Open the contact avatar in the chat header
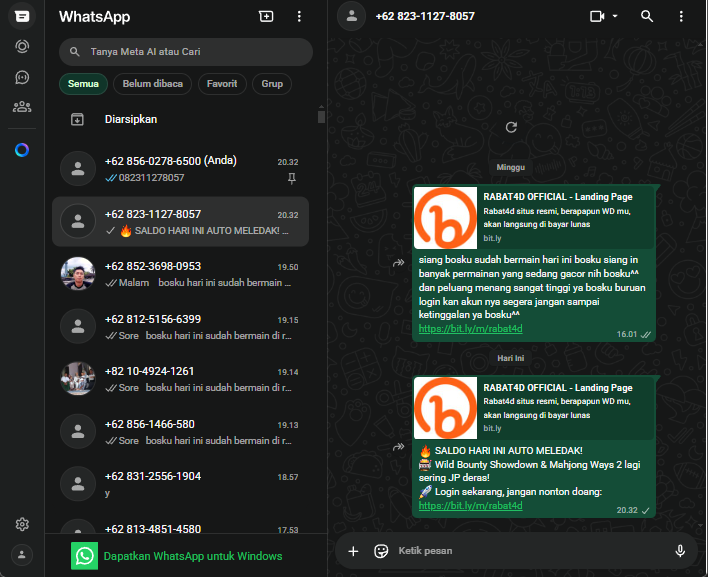Screen dimensions: 708x577 pos(351,16)
